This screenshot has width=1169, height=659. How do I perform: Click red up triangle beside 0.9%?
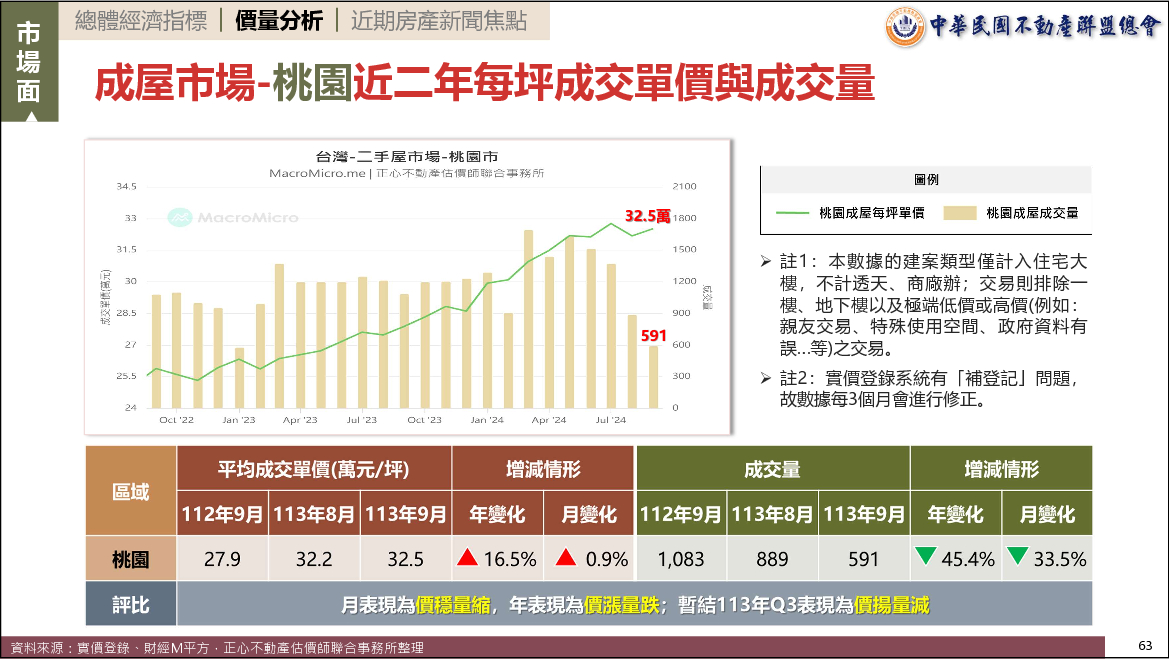[567, 559]
